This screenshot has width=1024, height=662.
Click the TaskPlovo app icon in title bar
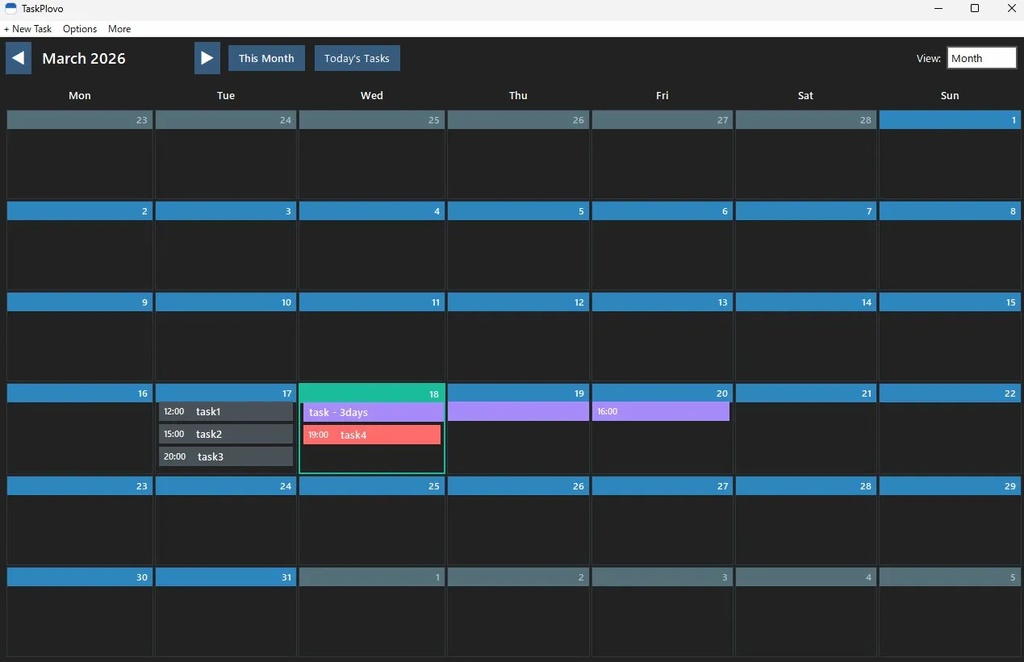click(x=11, y=8)
